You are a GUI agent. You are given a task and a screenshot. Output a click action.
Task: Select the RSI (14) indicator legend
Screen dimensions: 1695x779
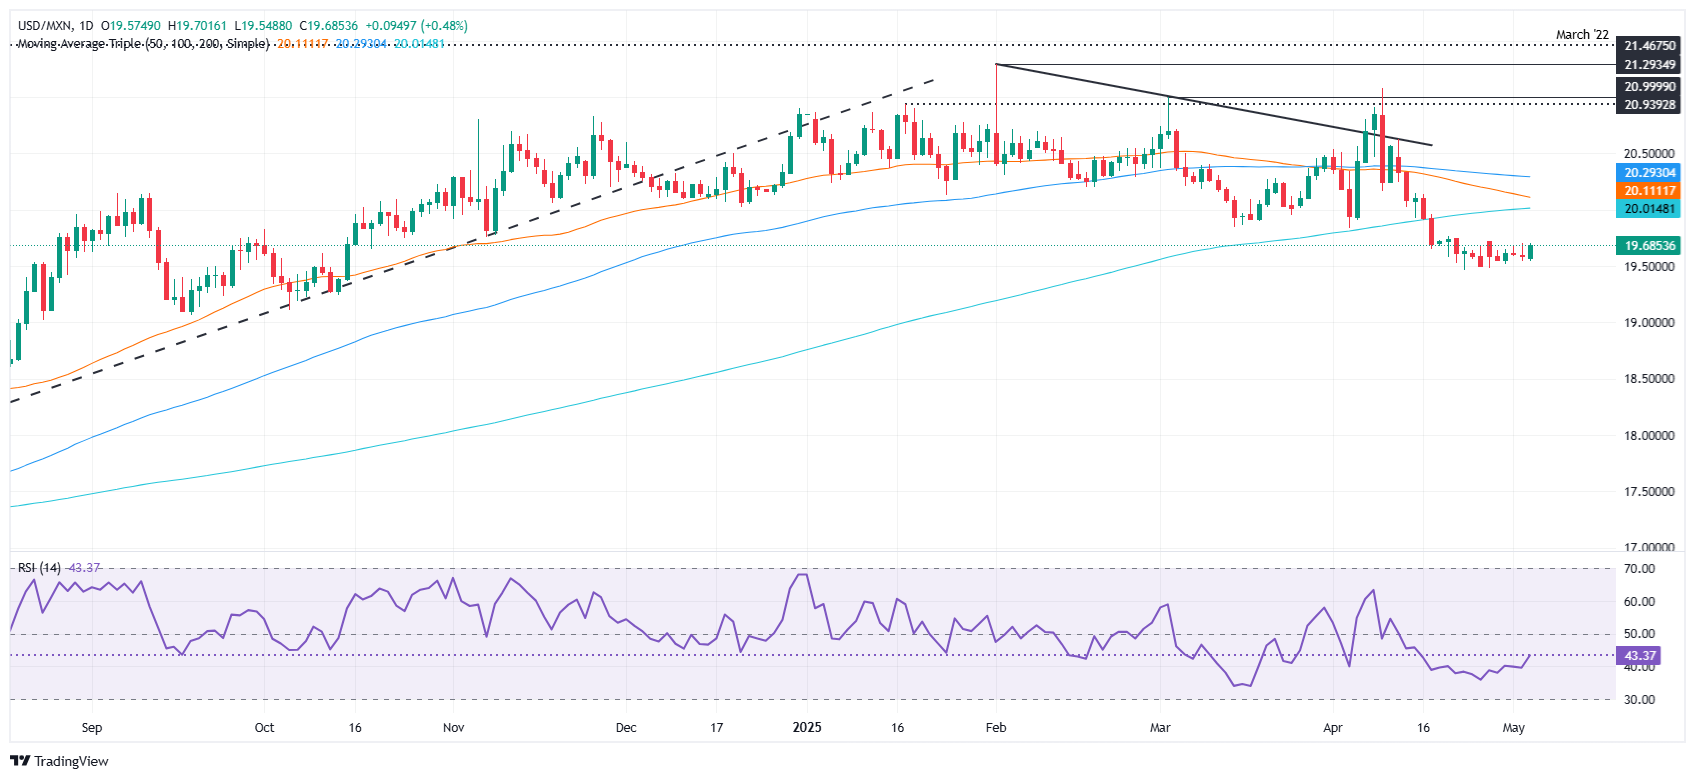[x=39, y=568]
